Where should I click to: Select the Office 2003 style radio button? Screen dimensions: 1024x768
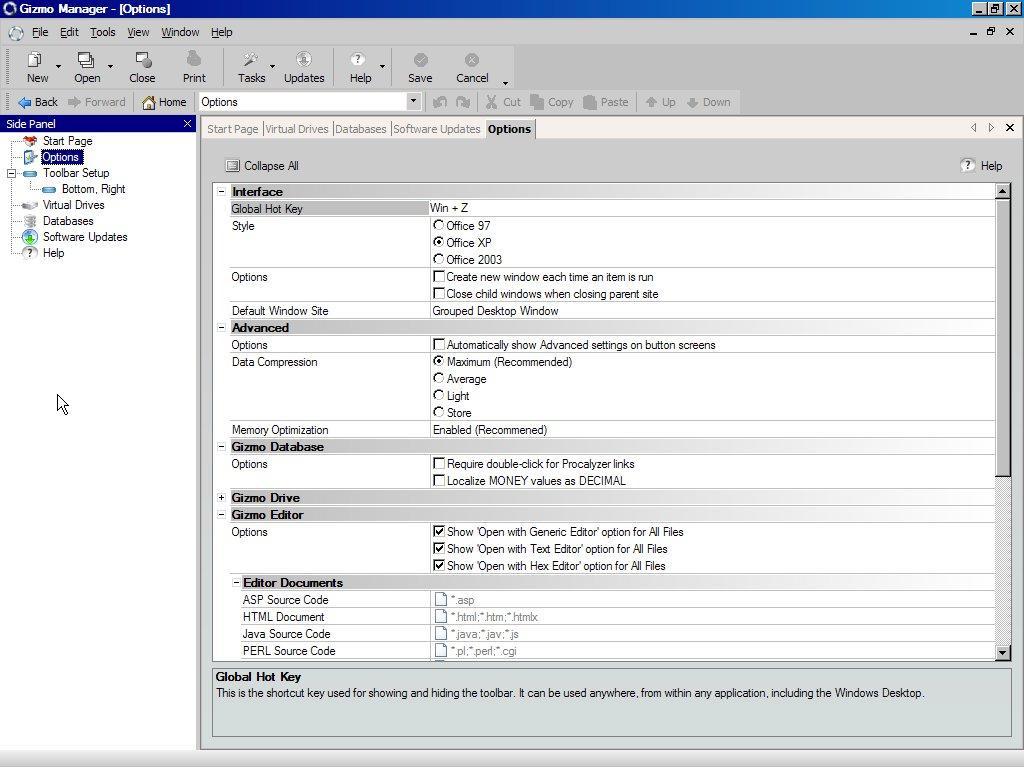438,259
